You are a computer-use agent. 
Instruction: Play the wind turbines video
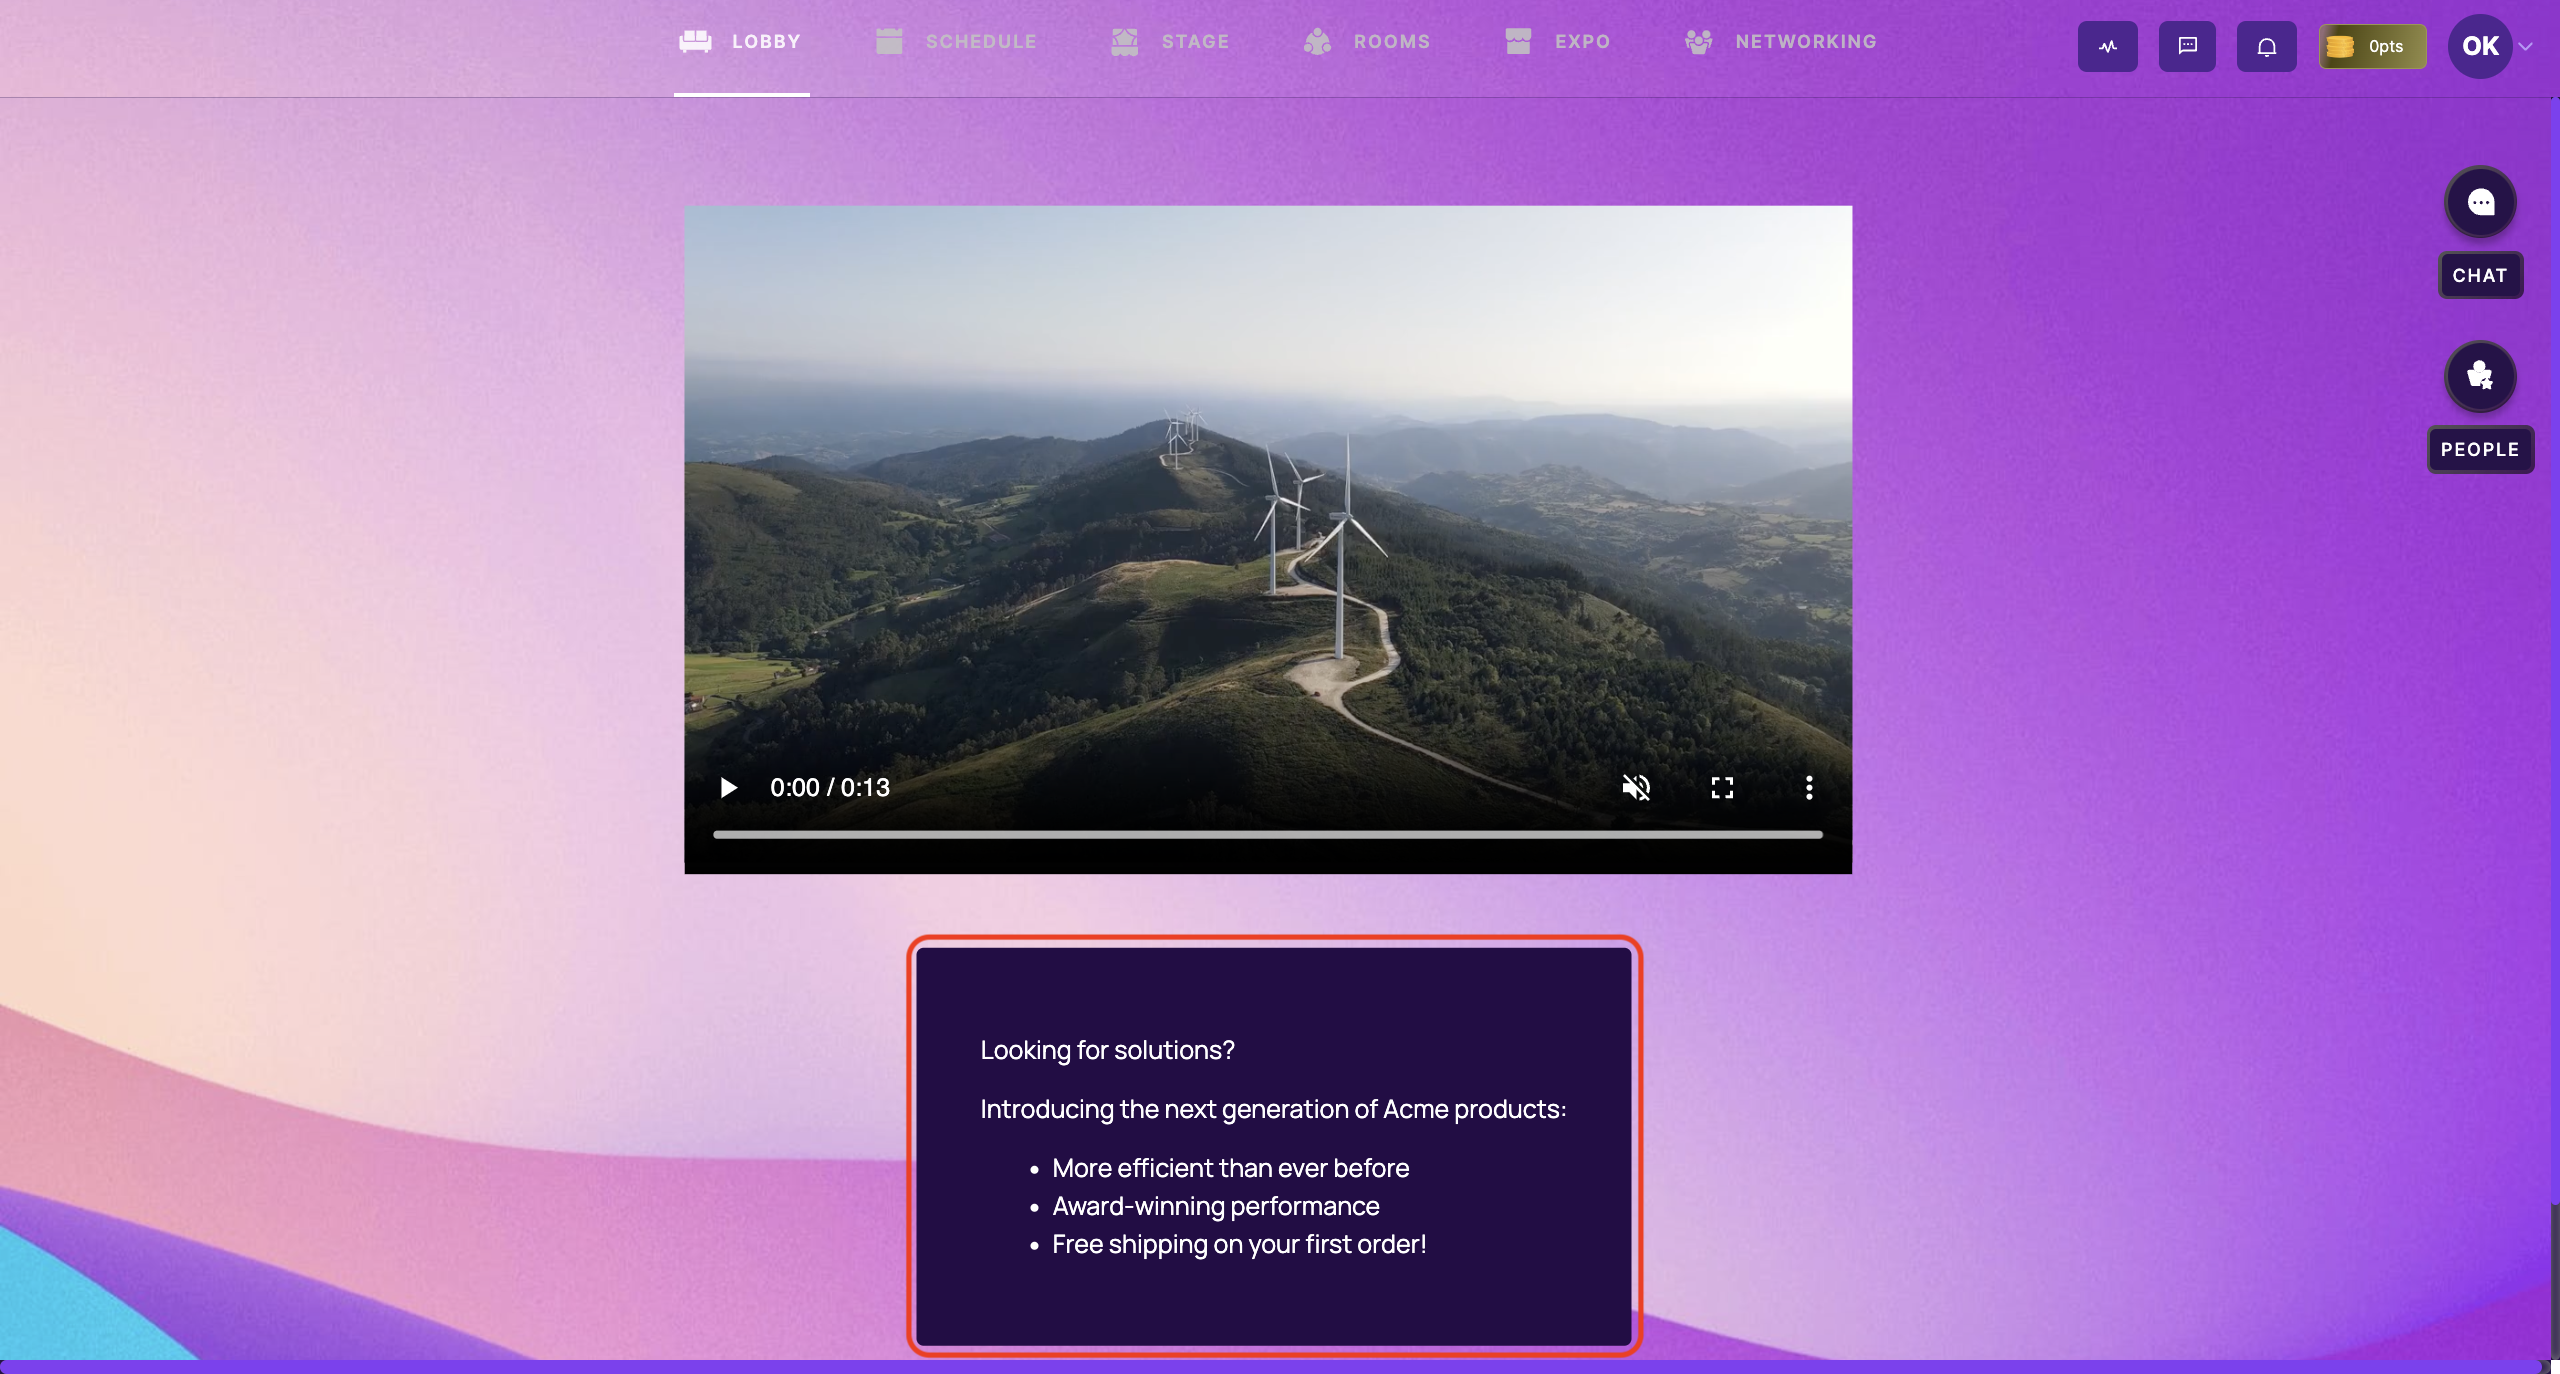click(727, 788)
